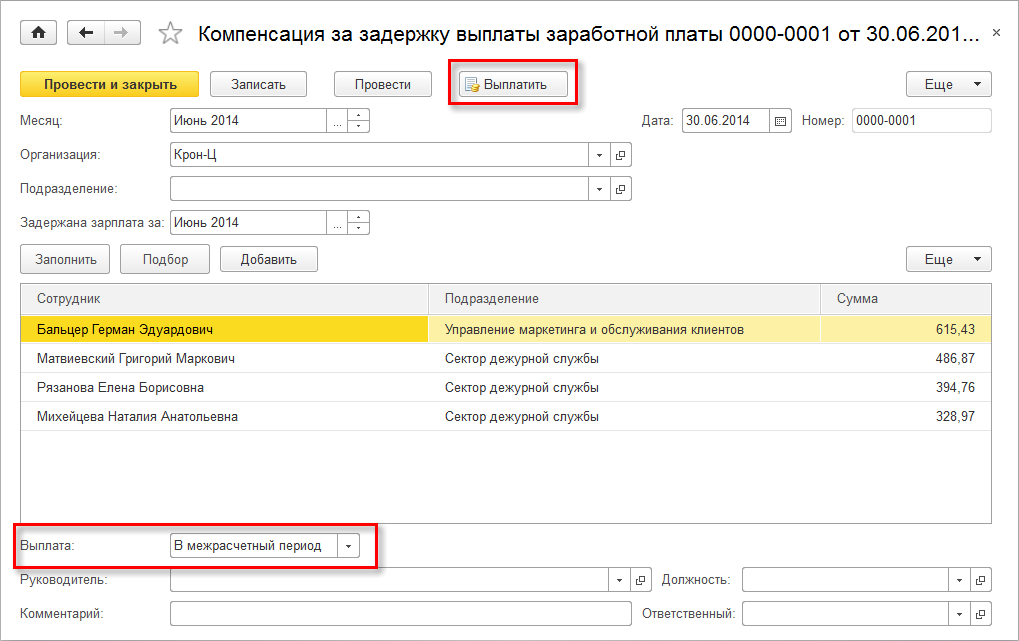The height and width of the screenshot is (641, 1019).
Task: Sort by the Сумма column header
Action: point(905,298)
